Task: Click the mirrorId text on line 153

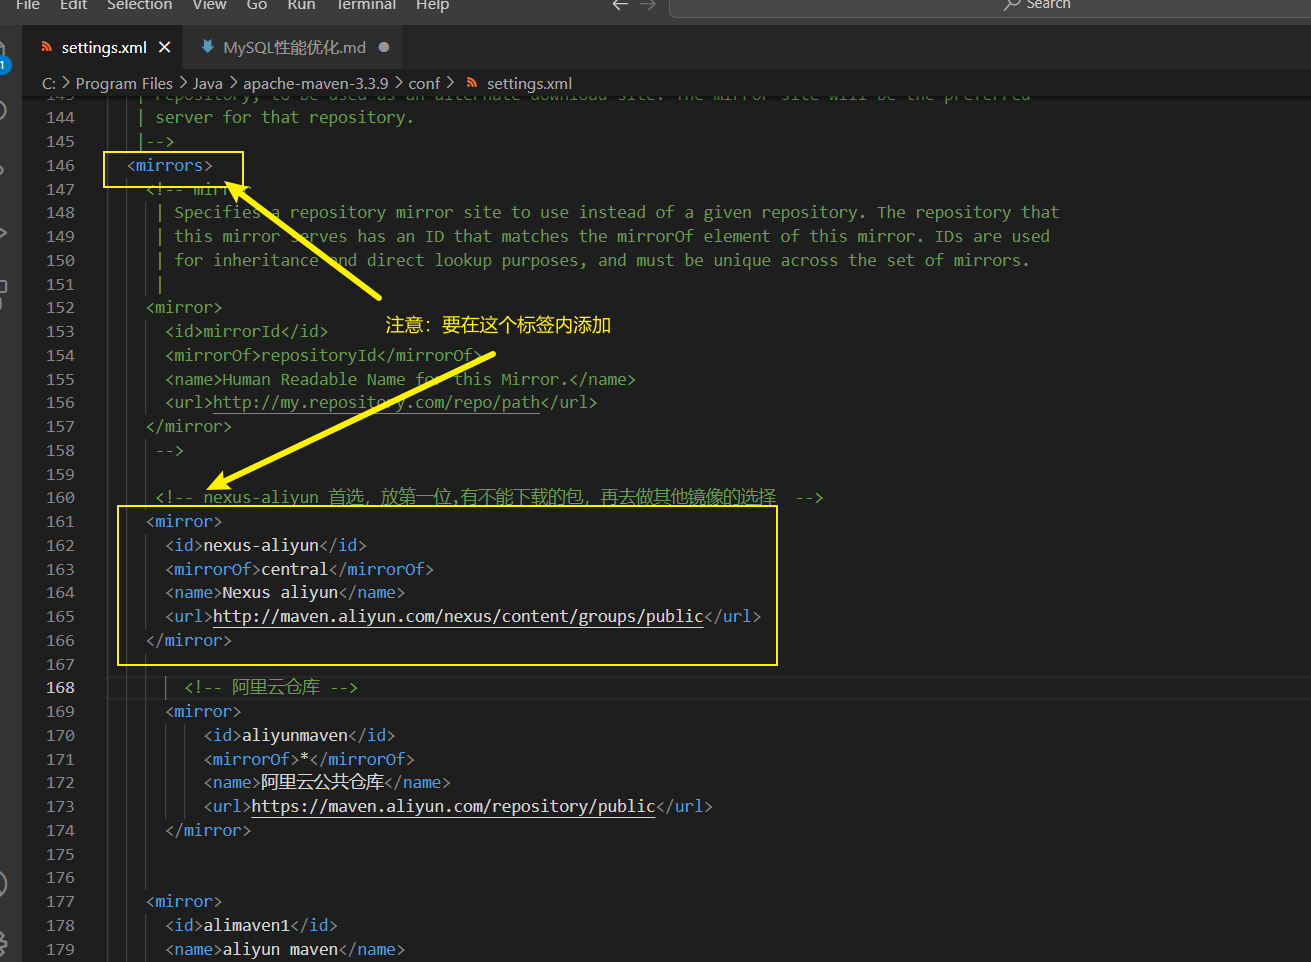Action: 242,332
